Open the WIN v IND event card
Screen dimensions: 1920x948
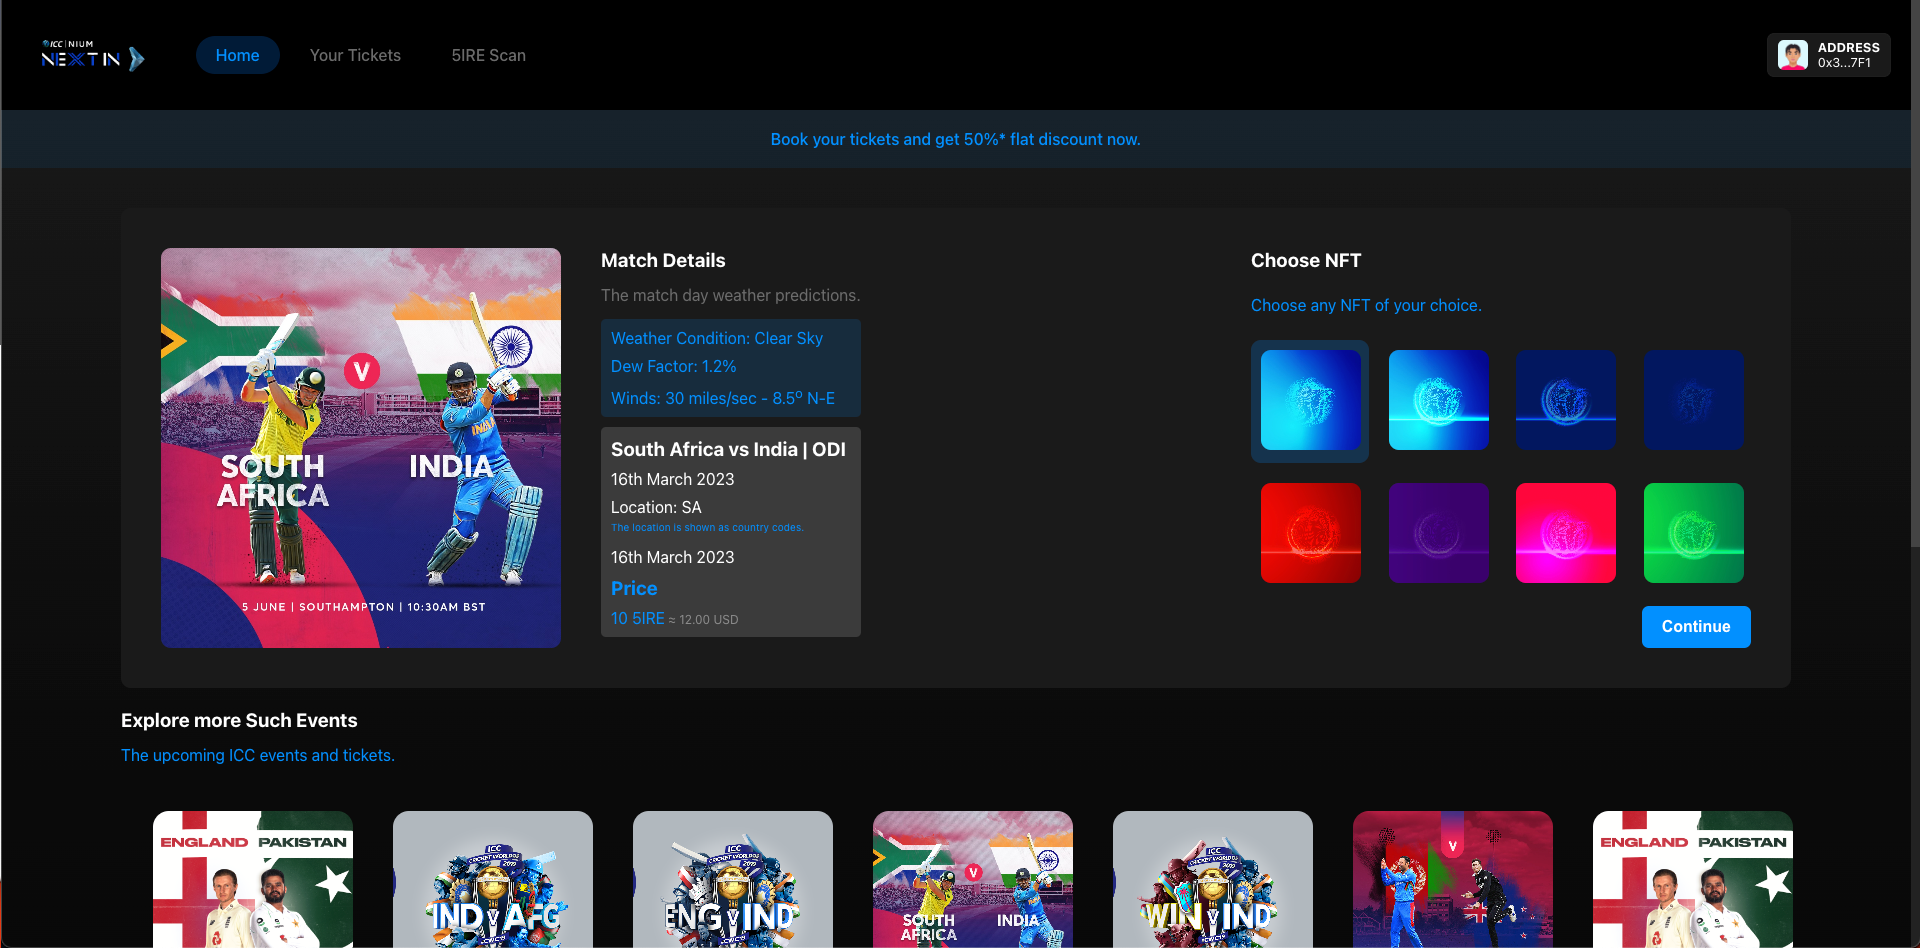[x=1213, y=879]
